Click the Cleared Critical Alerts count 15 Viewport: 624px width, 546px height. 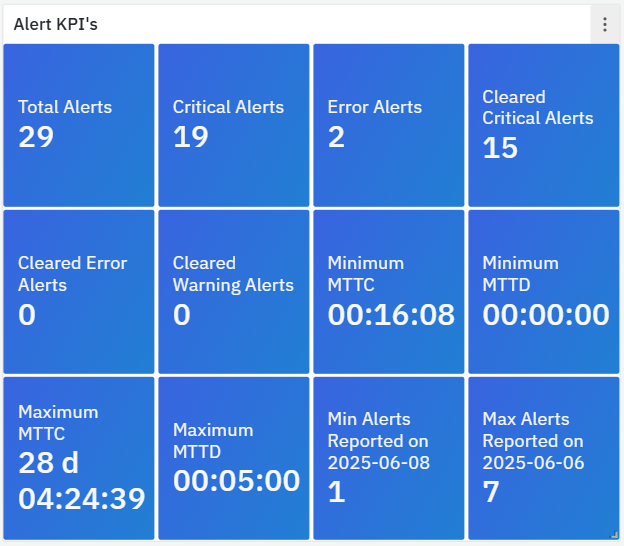point(500,148)
